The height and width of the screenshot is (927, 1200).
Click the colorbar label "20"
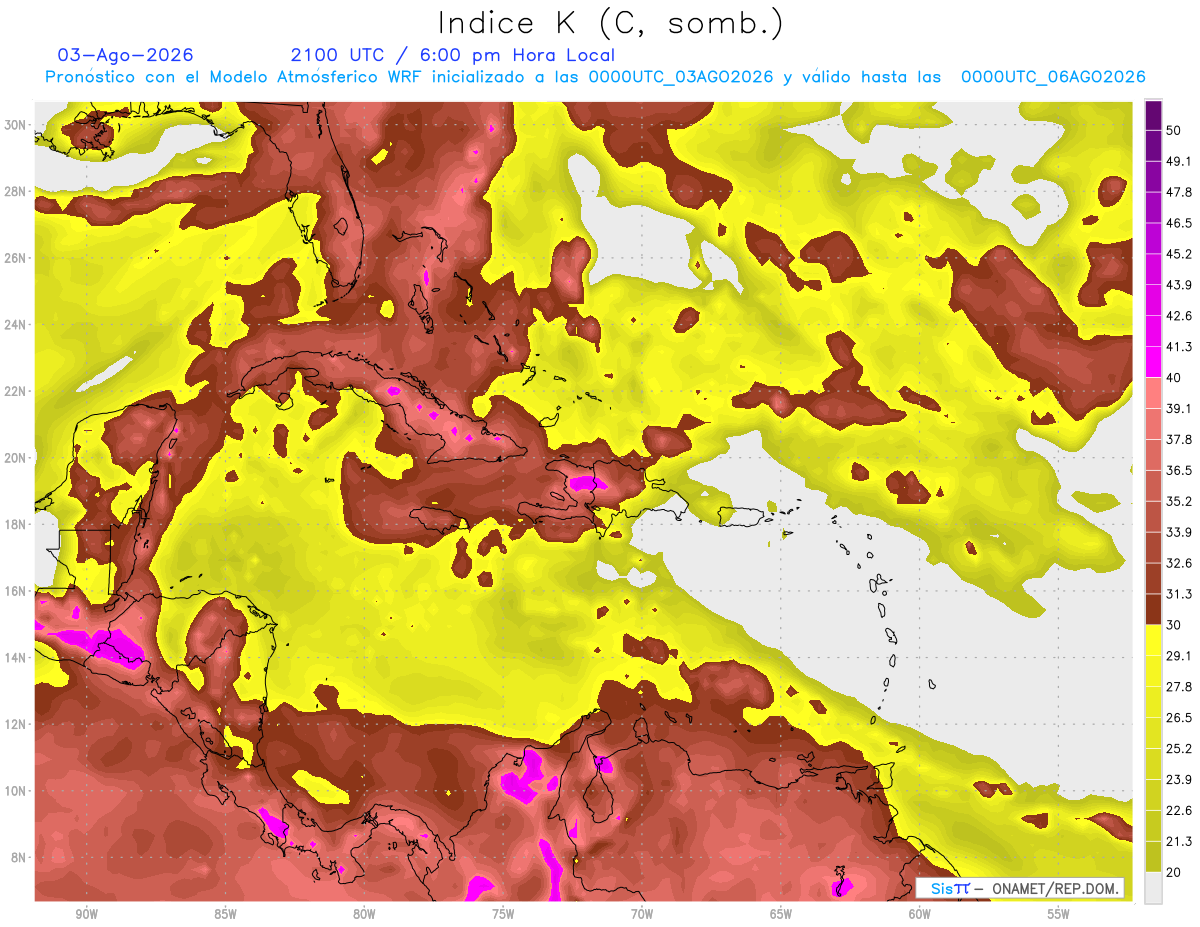point(1174,872)
